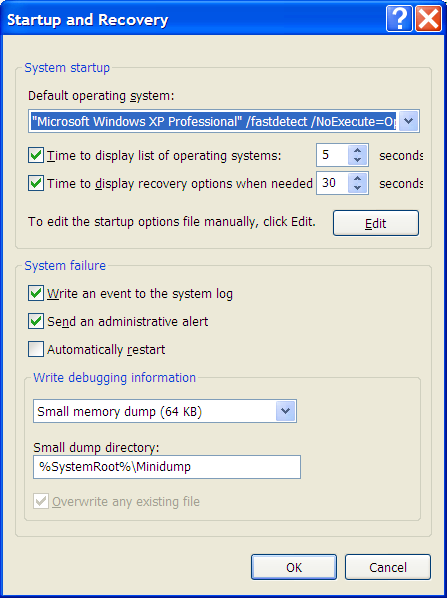Viewport: 447px width, 598px height.
Task: Expand the Small memory dump dropdown
Action: tap(285, 411)
